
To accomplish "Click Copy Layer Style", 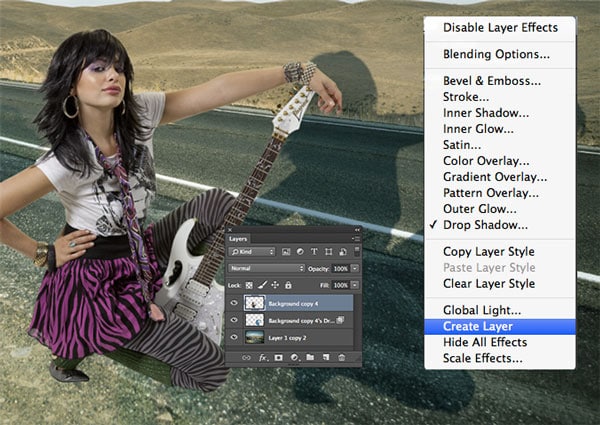I will 488,252.
